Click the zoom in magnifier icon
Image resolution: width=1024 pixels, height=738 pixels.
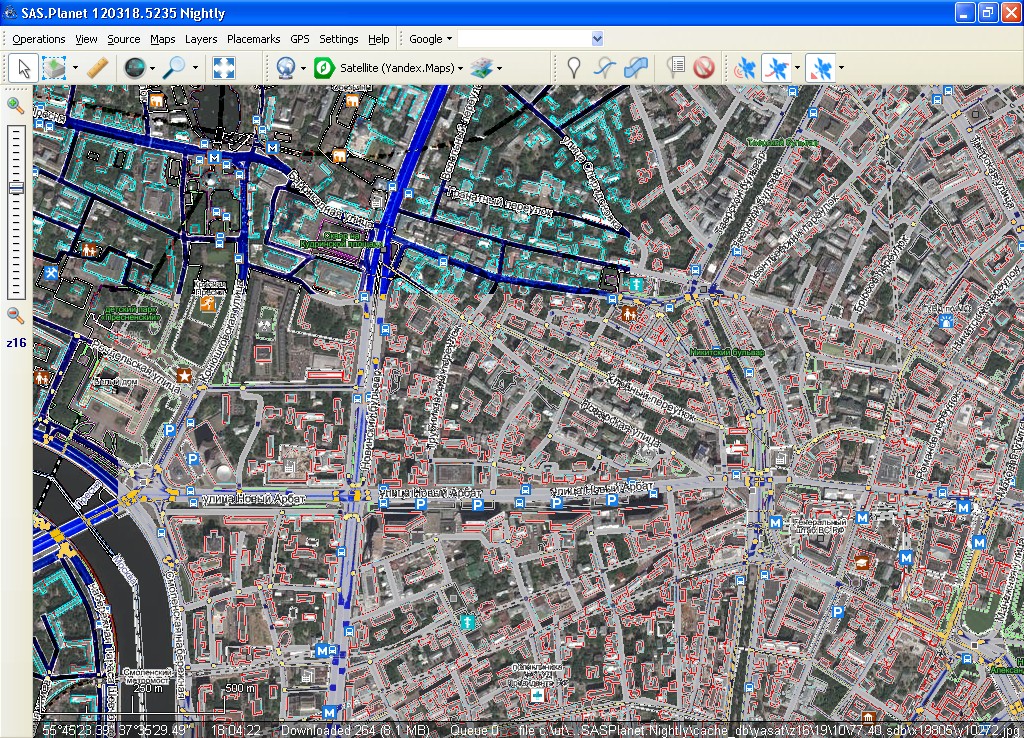click(x=15, y=105)
